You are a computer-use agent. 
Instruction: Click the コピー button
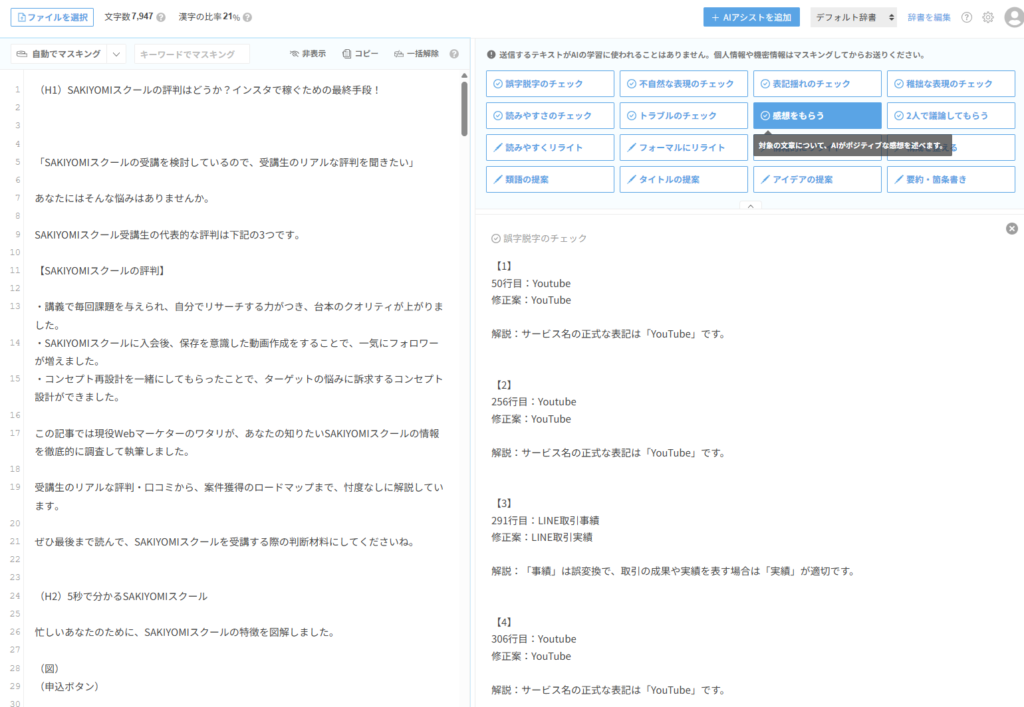coord(360,54)
